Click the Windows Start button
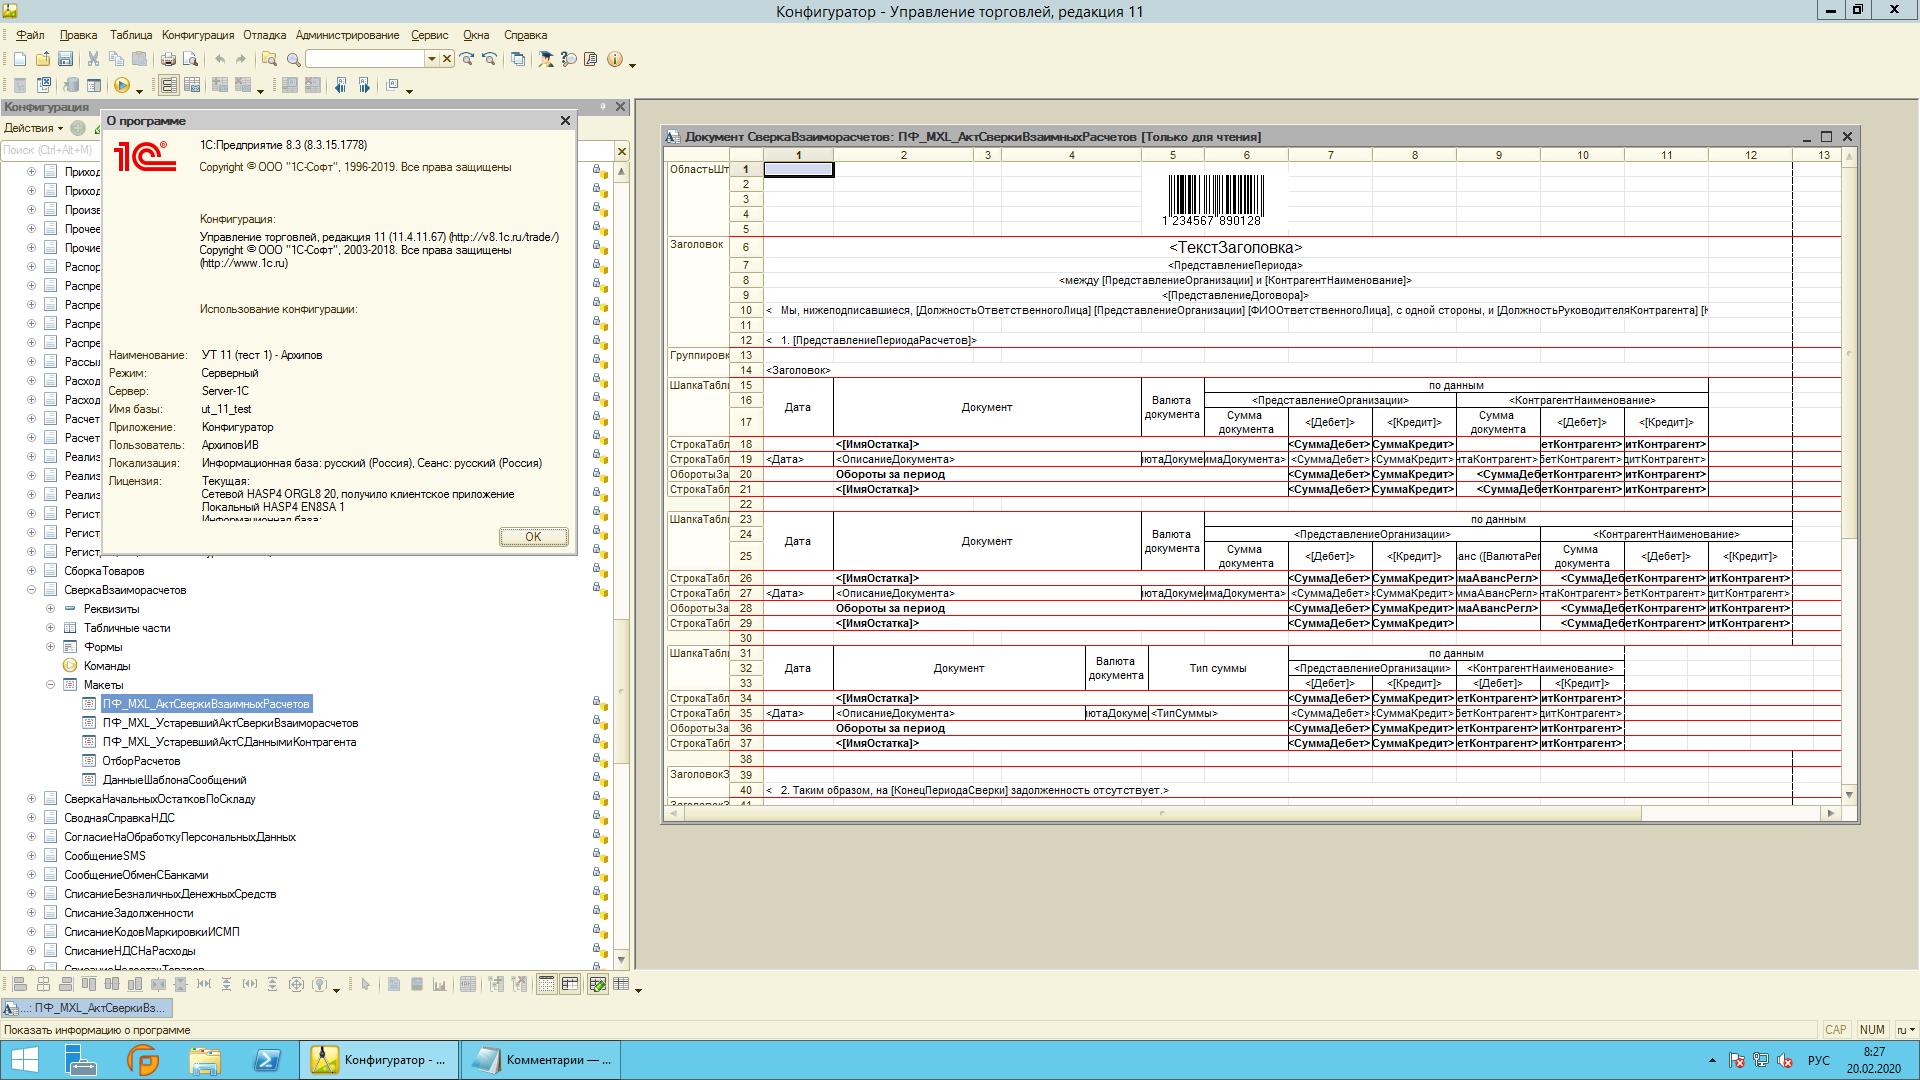This screenshot has height=1080, width=1920. [24, 1060]
